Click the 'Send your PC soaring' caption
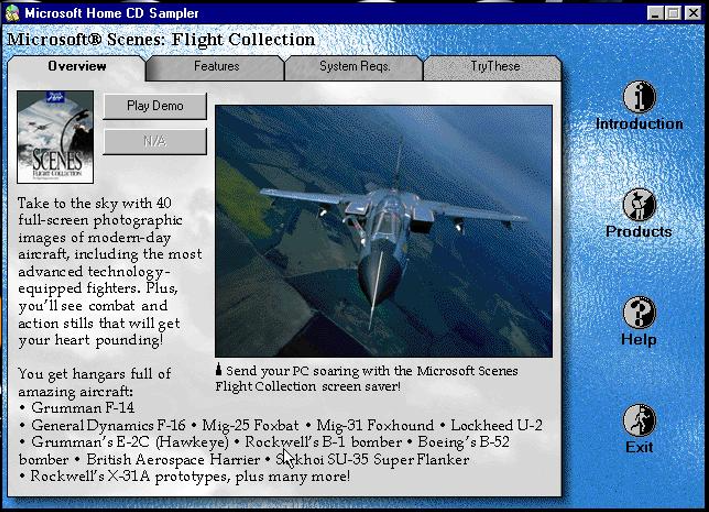The image size is (709, 512). 366,378
